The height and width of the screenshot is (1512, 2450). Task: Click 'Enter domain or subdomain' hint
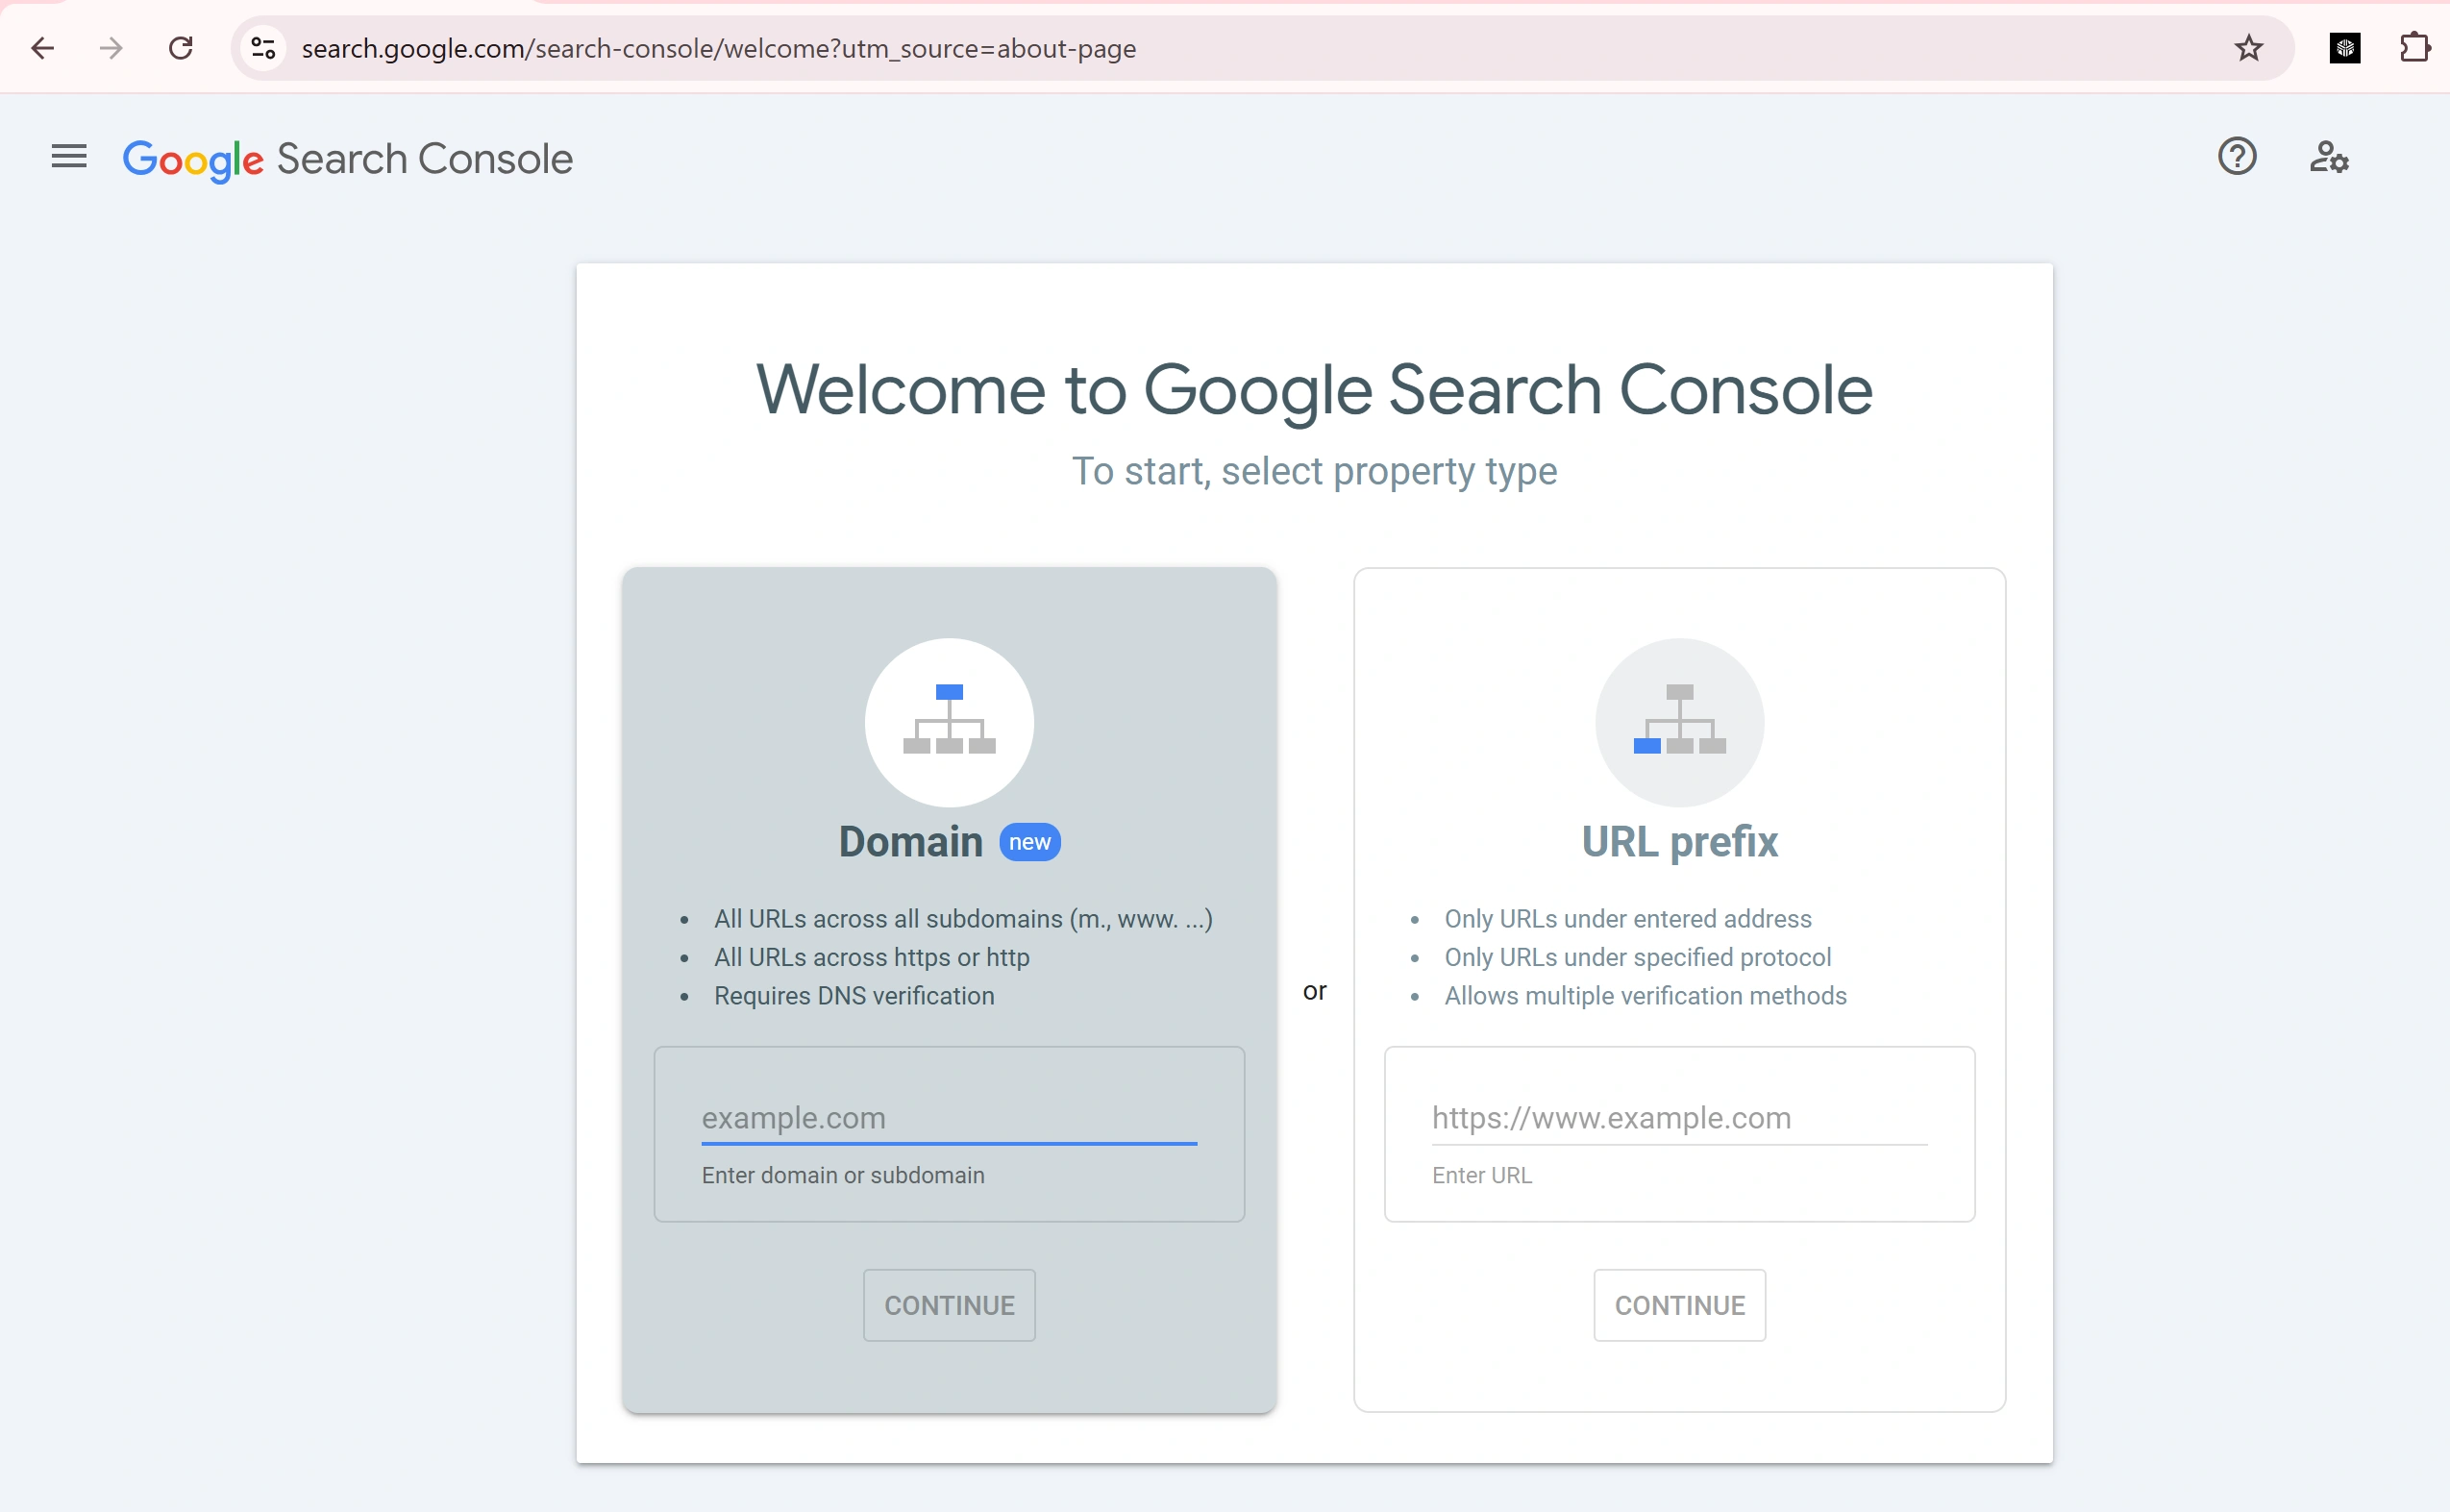tap(843, 1175)
